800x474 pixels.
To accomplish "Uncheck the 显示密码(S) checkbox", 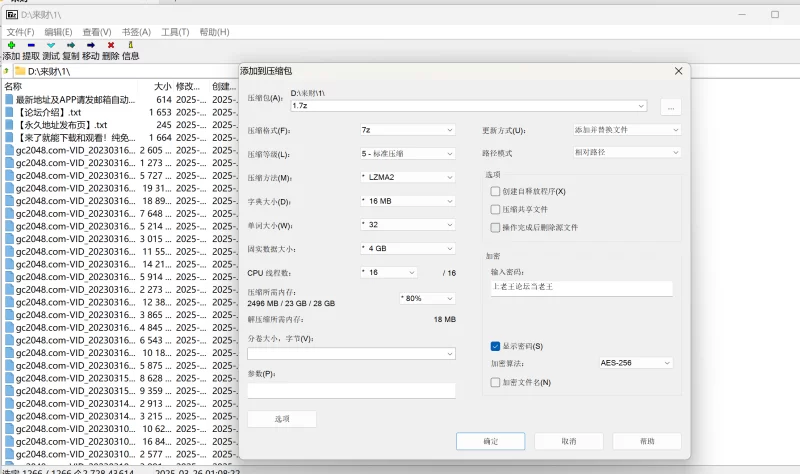I will click(495, 346).
